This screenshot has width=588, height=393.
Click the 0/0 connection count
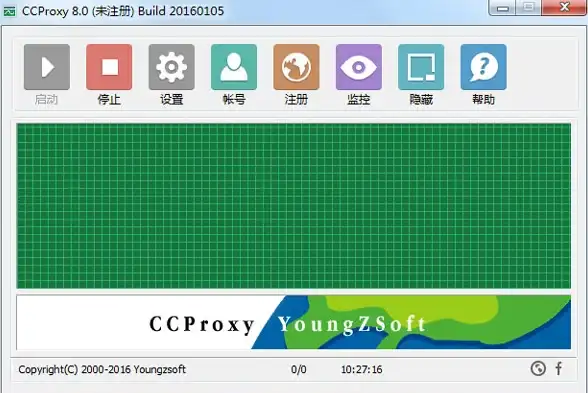298,369
